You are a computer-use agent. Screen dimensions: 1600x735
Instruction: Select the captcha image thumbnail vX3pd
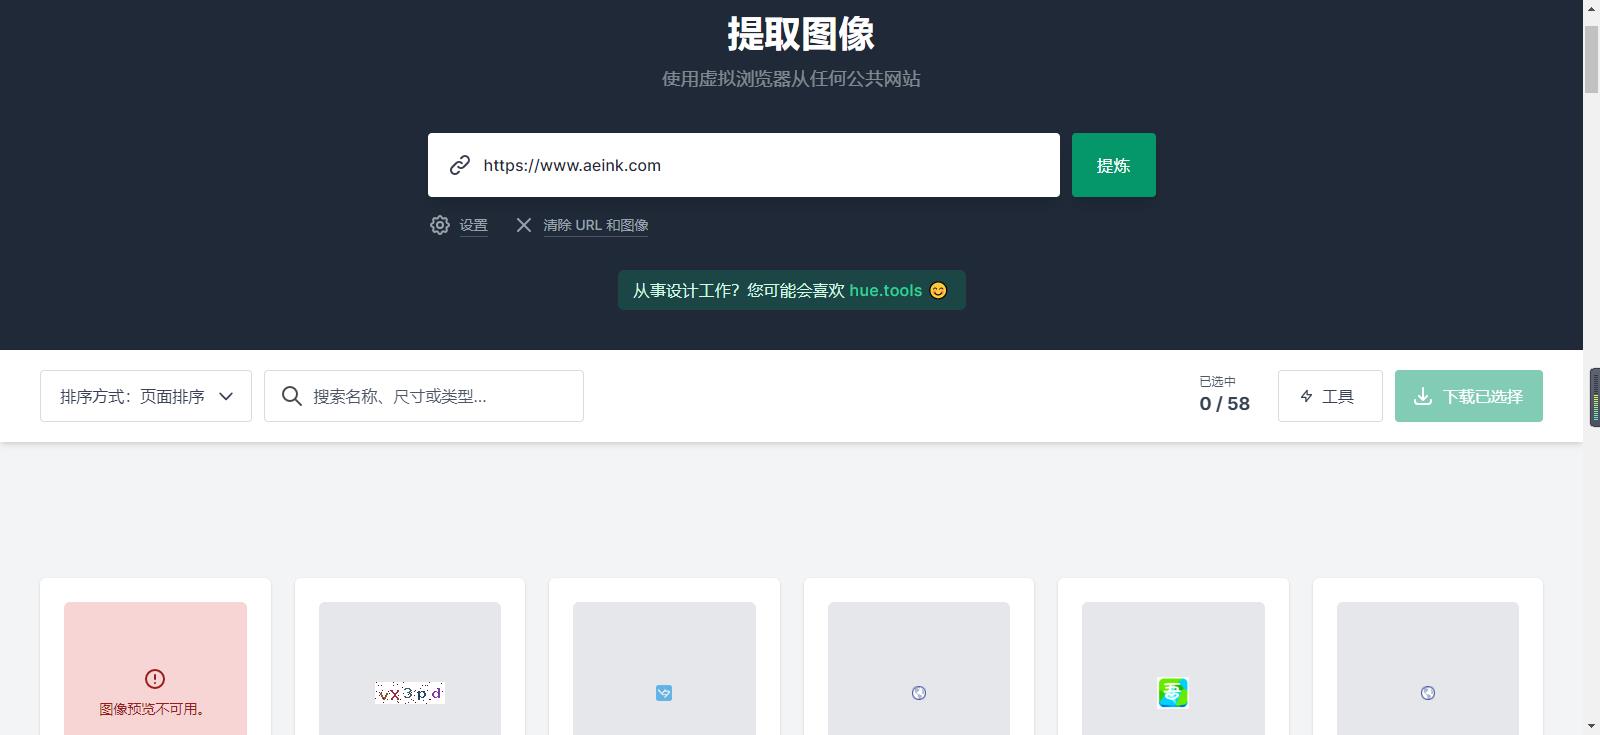[410, 693]
